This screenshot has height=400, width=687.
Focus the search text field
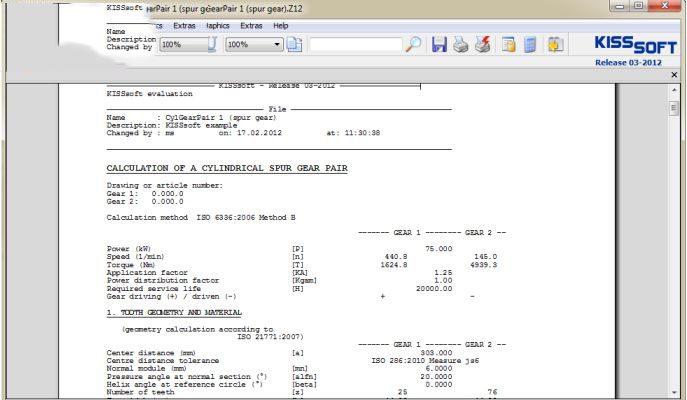(356, 44)
